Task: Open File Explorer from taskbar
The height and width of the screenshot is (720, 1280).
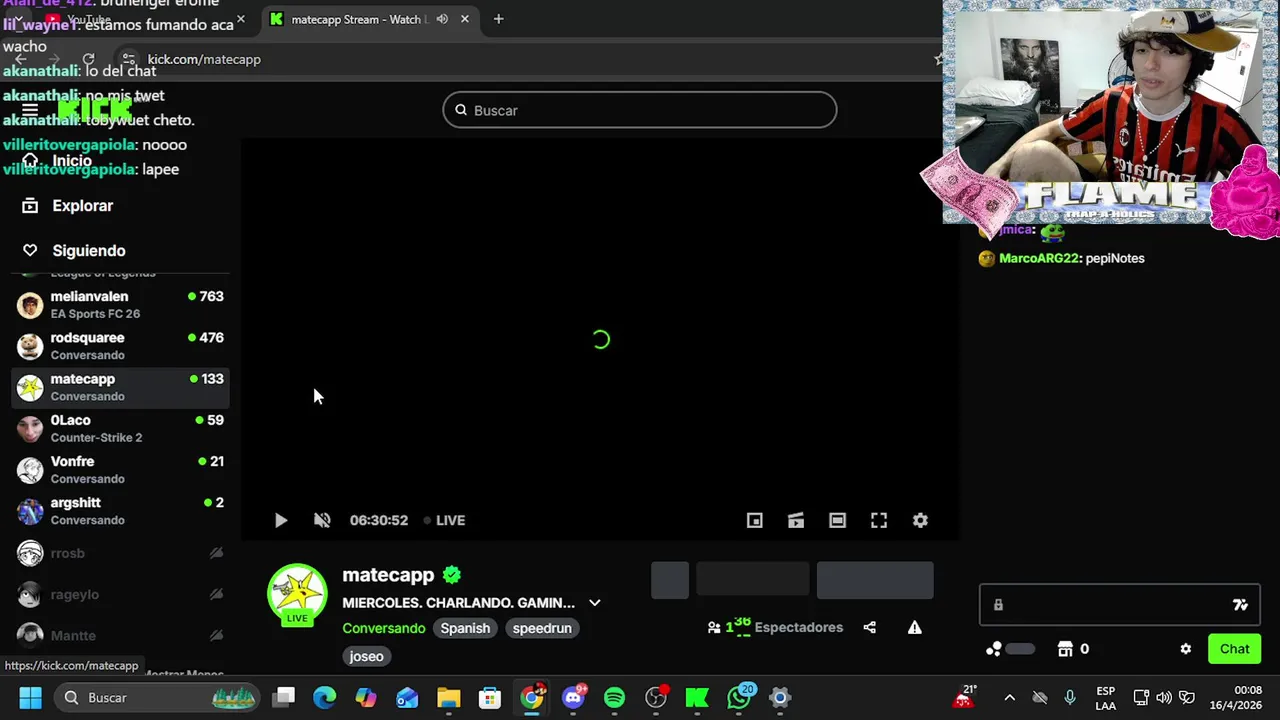Action: 448,697
